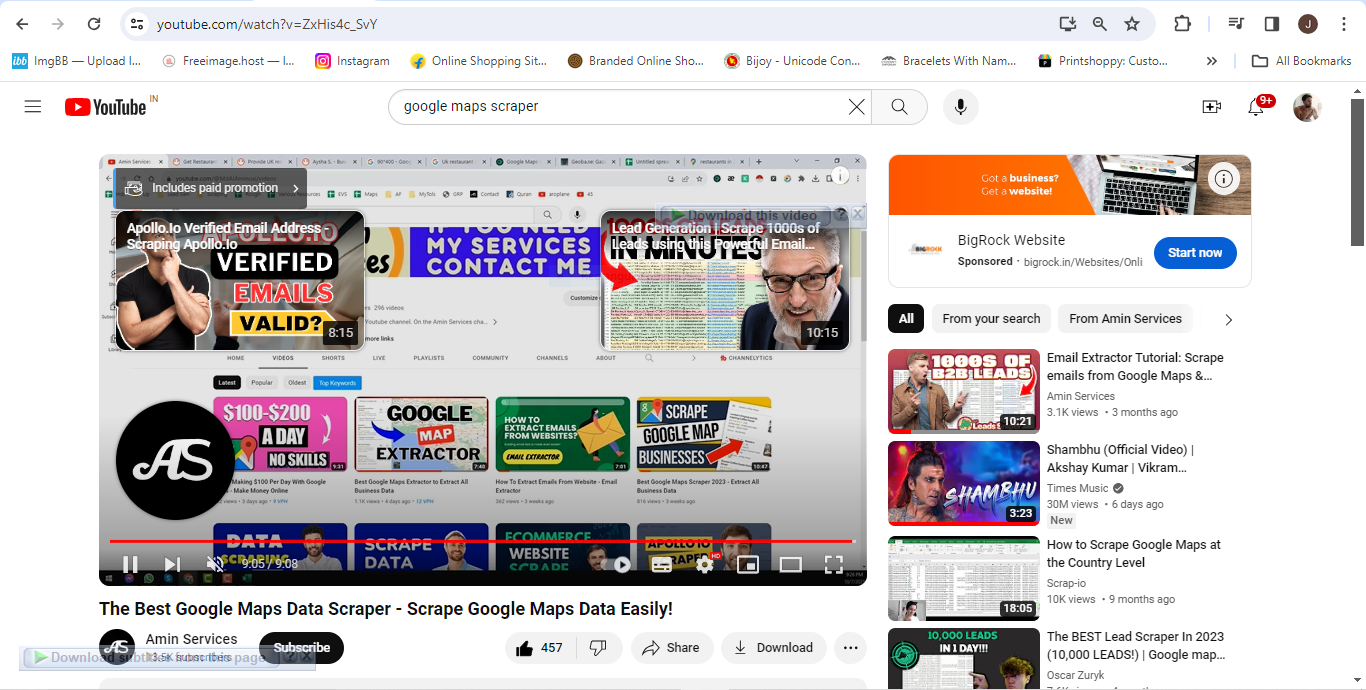The image size is (1366, 690).
Task: Open the three-dot more actions menu
Action: coord(850,648)
